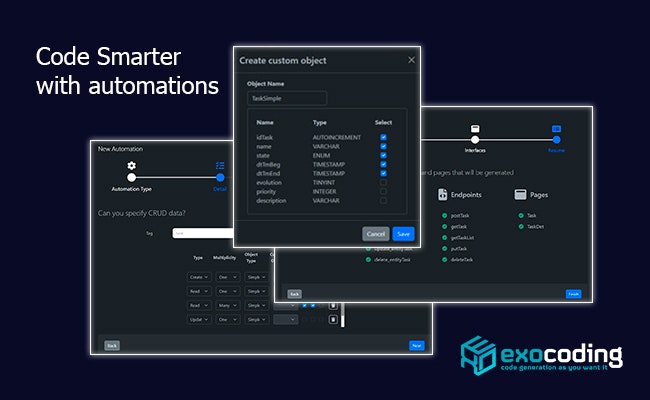Viewport: 650px width, 400px height.
Task: Click the TaskDet page name
Action: pyautogui.click(x=536, y=227)
